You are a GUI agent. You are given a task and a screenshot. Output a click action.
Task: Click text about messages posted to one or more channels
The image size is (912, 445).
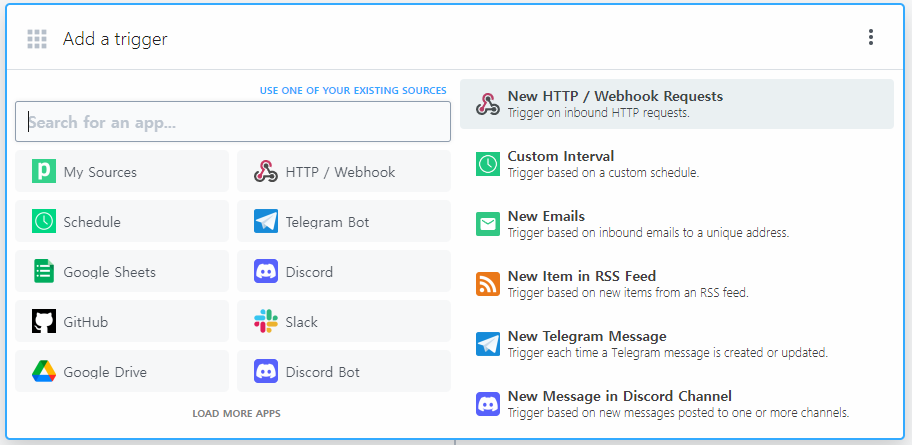click(x=679, y=413)
